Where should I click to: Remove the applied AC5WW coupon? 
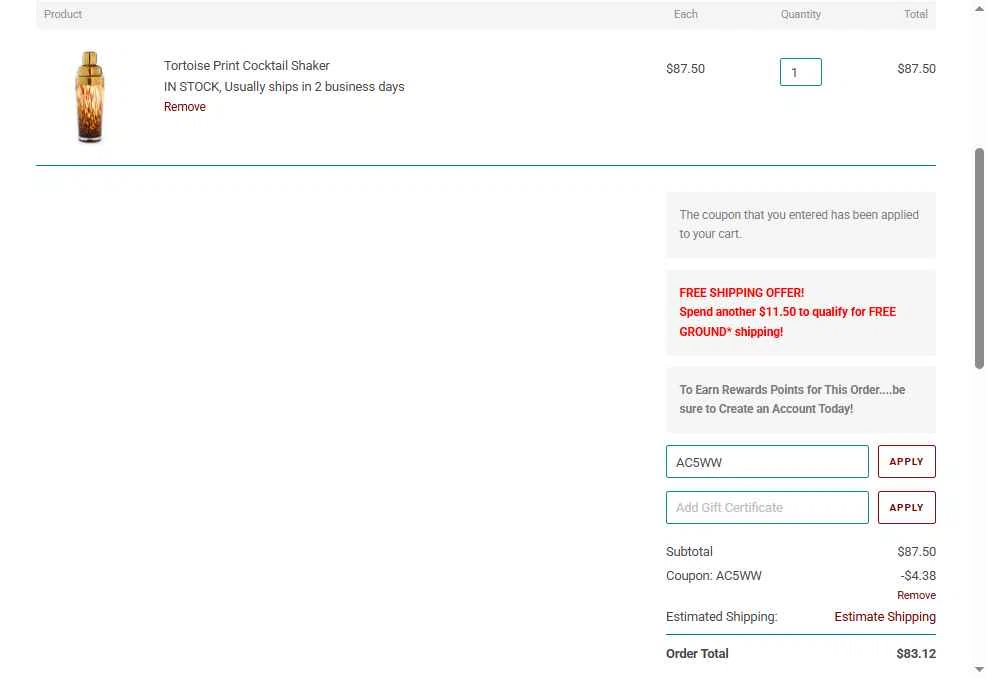pyautogui.click(x=916, y=595)
